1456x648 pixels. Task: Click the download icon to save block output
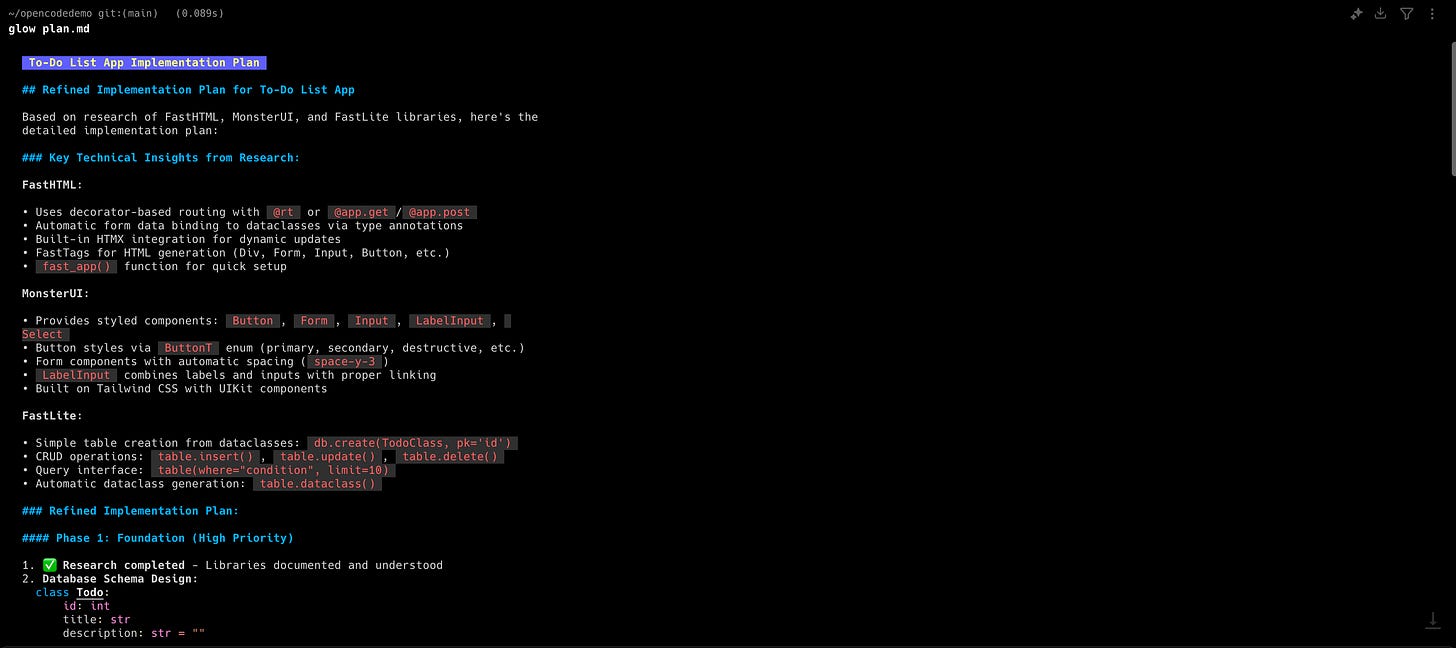(x=1381, y=14)
